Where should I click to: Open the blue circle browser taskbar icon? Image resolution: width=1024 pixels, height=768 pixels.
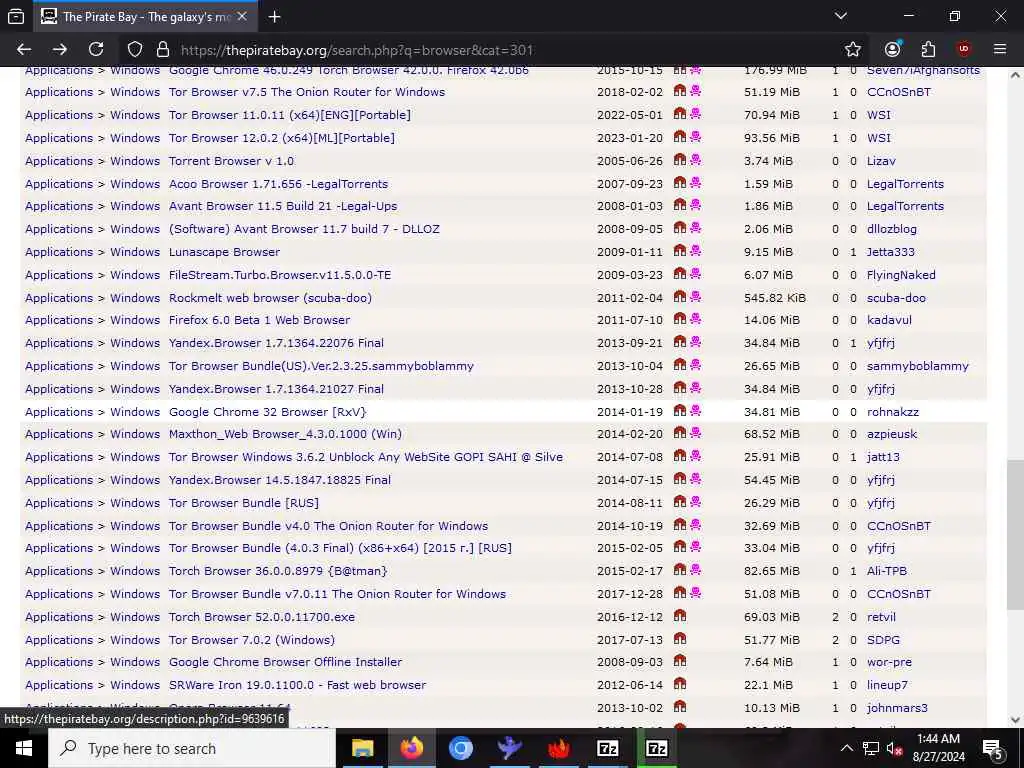pos(460,748)
